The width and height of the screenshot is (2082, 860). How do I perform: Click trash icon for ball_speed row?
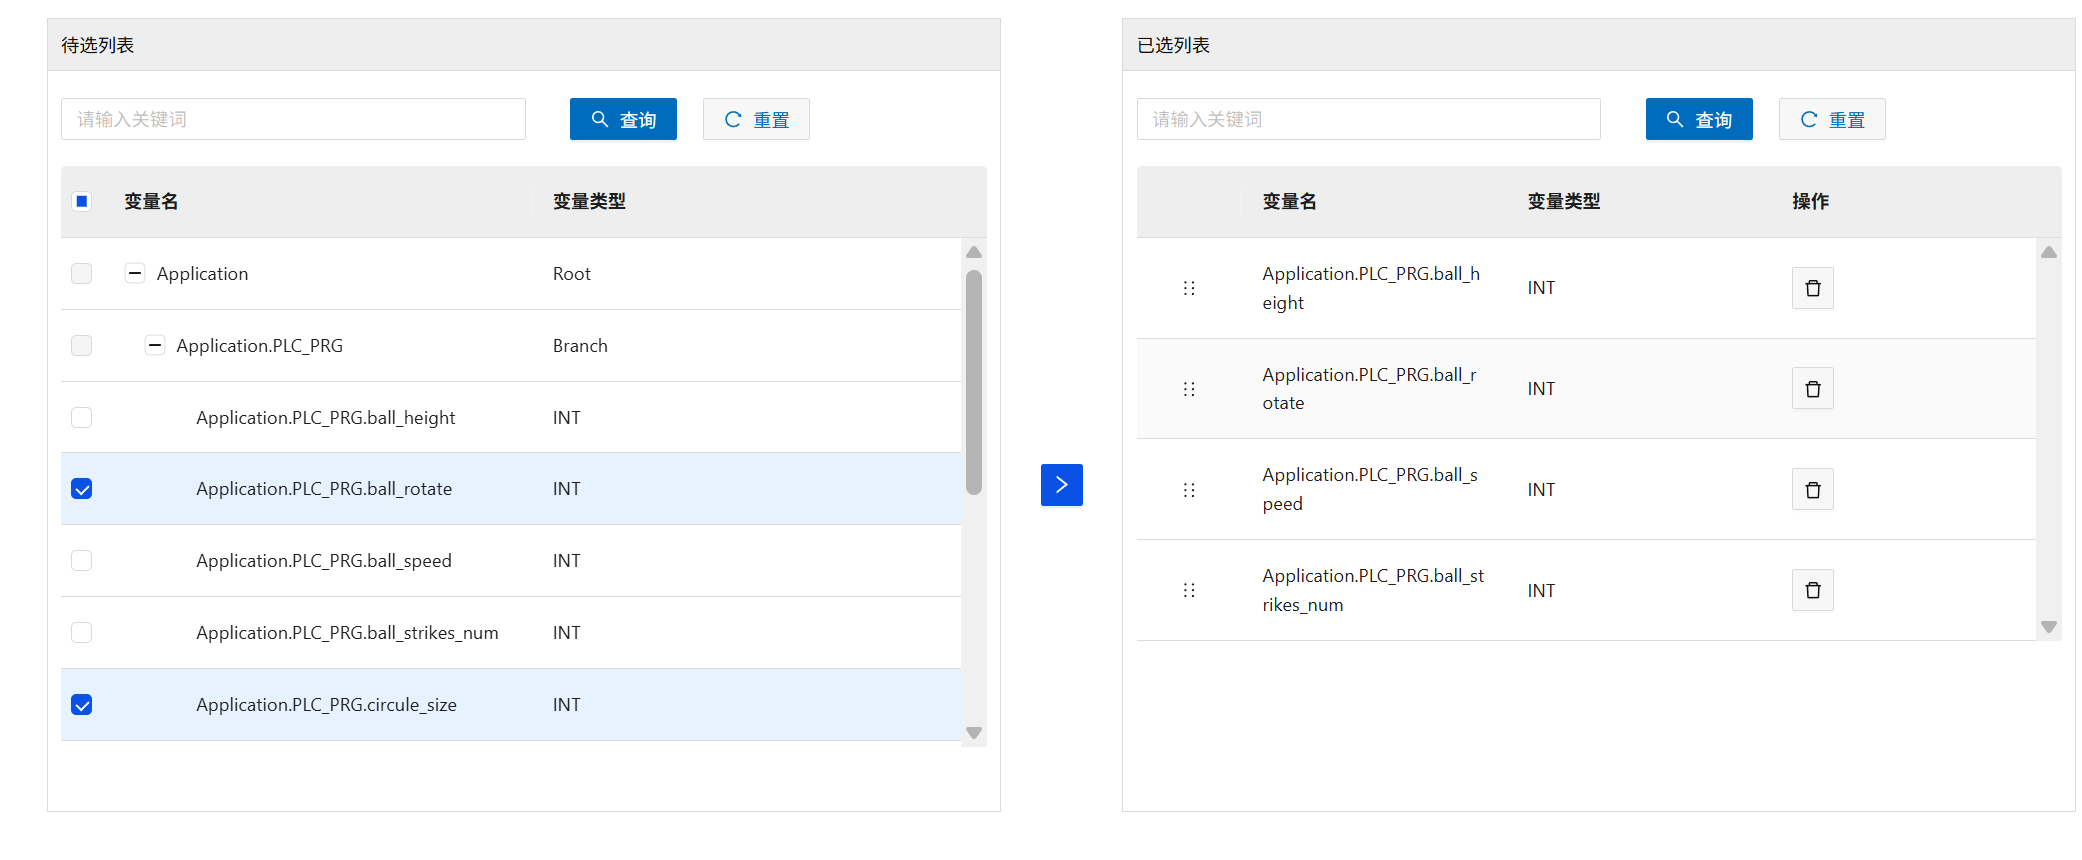tap(1812, 490)
